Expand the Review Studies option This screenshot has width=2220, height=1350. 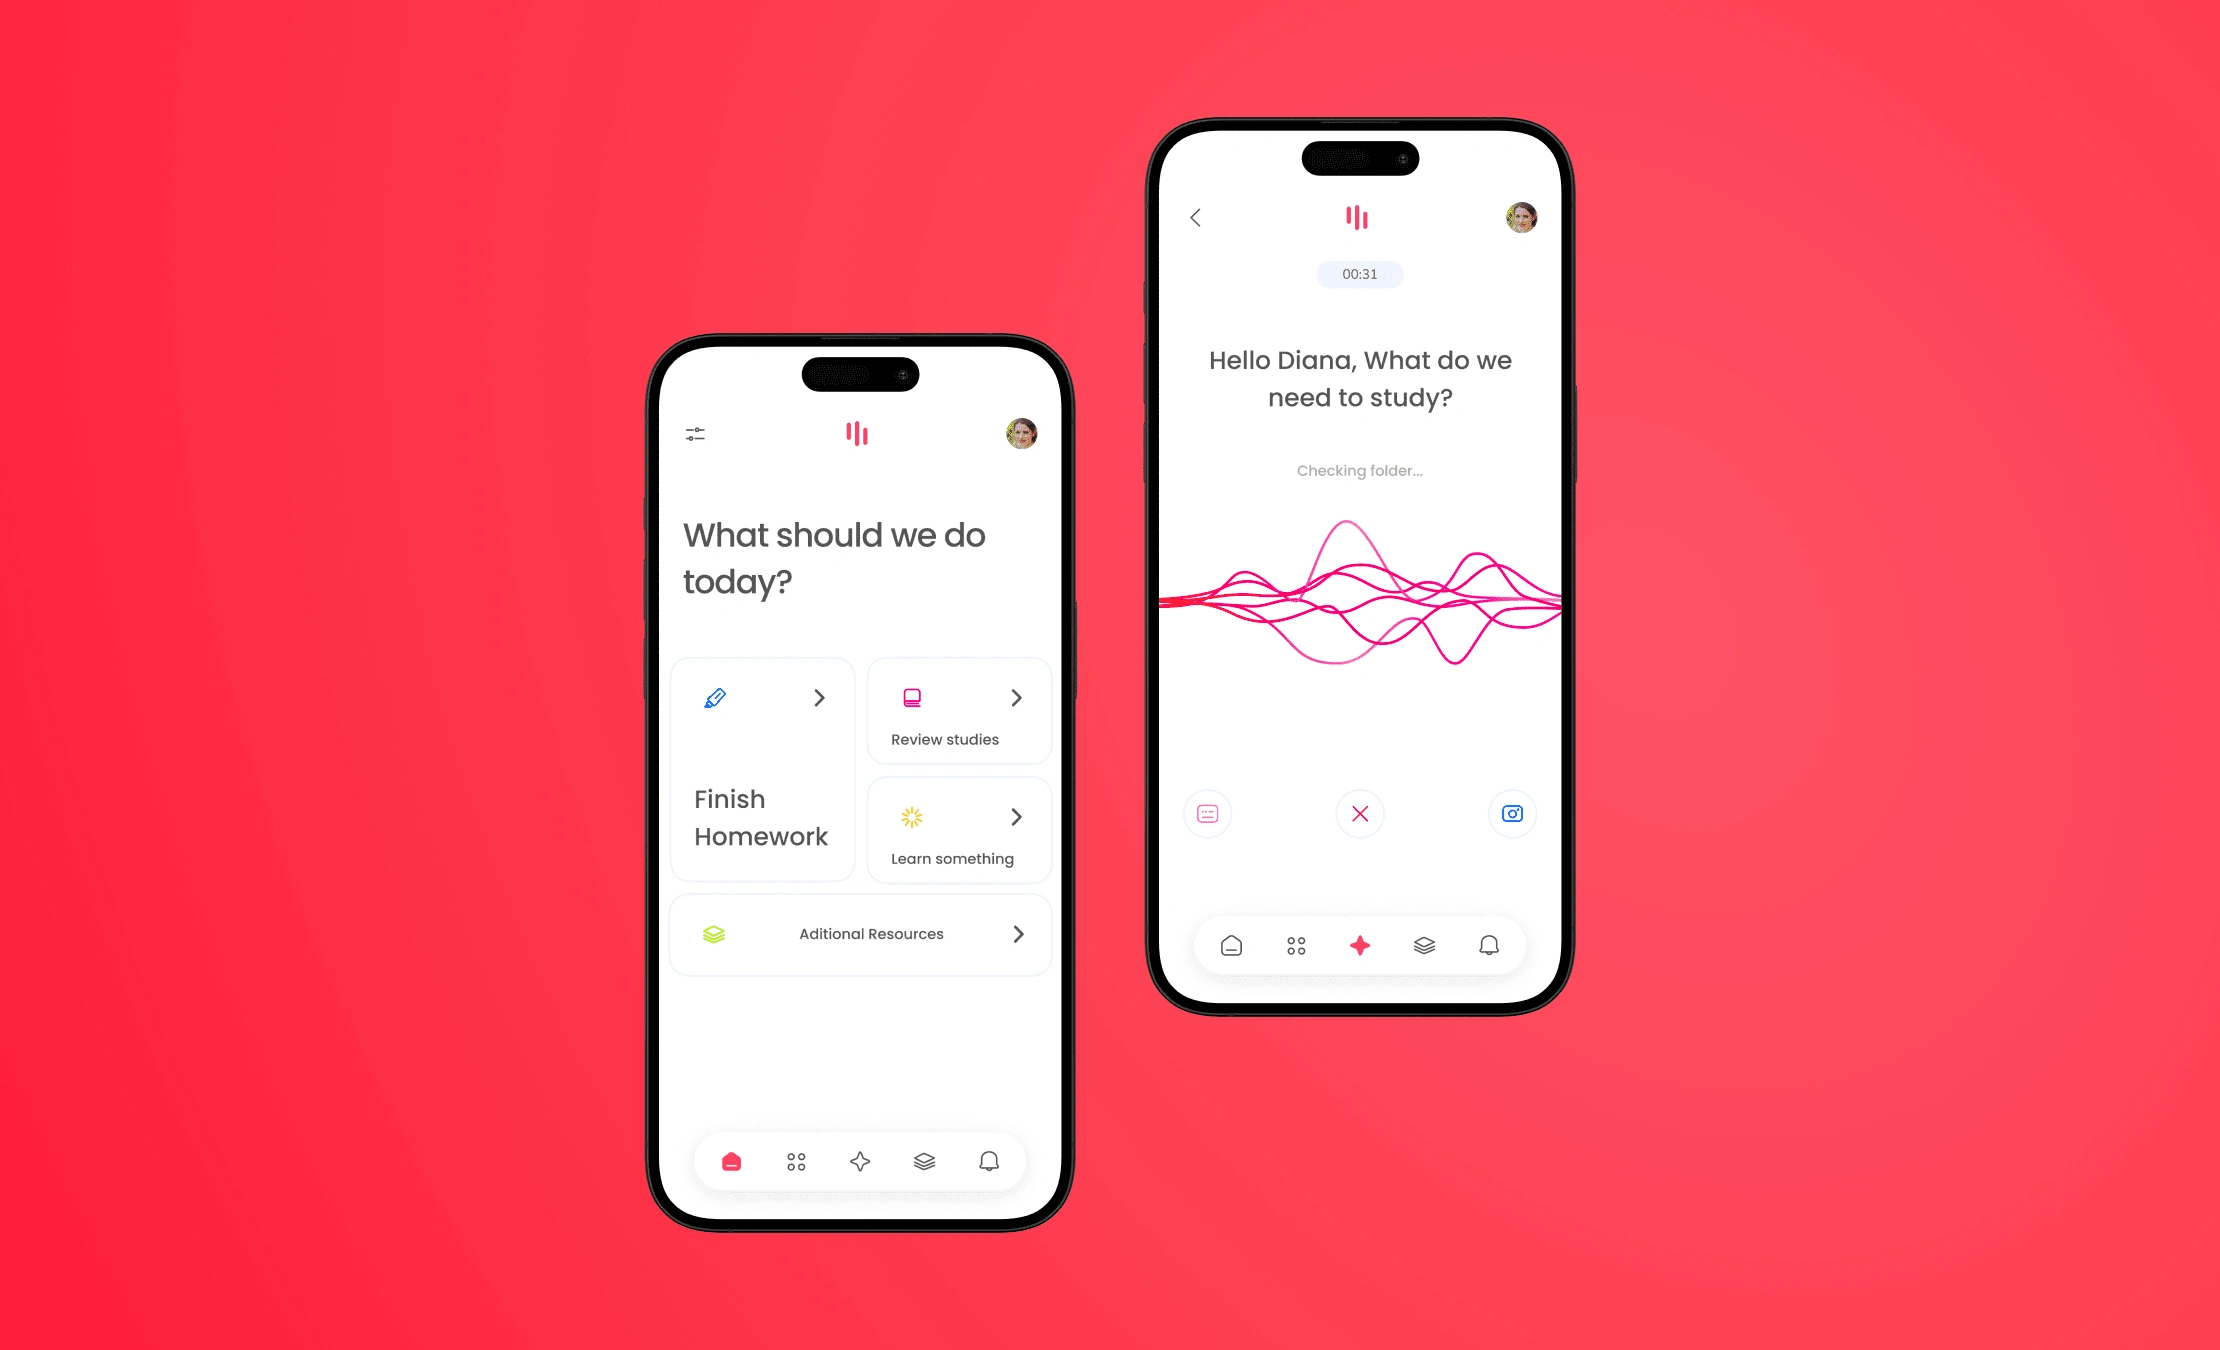coord(1016,698)
